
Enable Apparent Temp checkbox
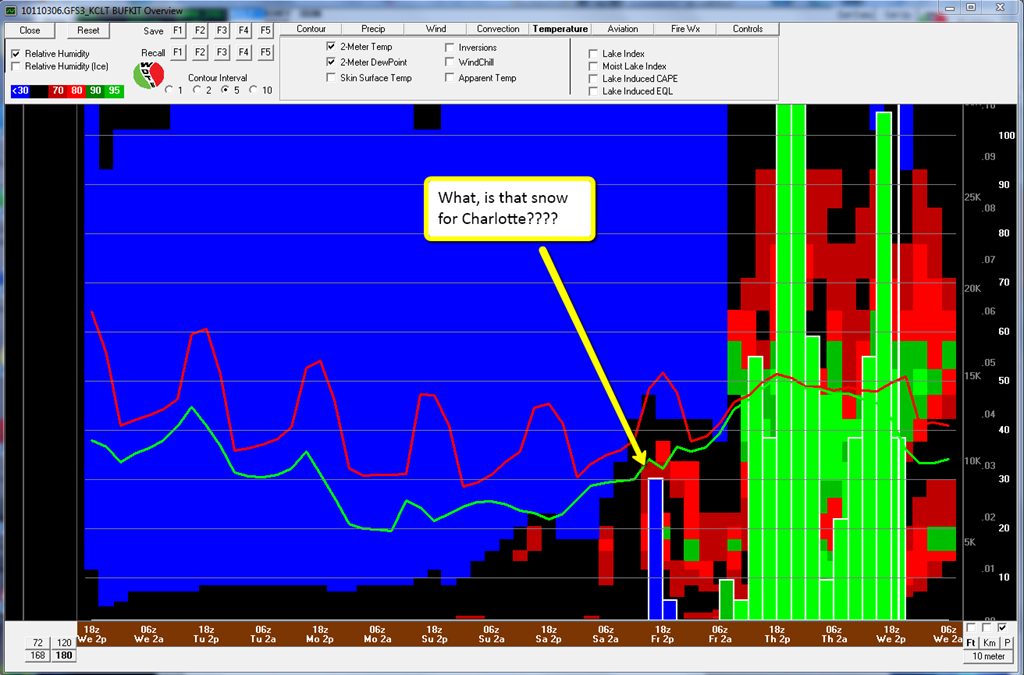click(x=449, y=78)
